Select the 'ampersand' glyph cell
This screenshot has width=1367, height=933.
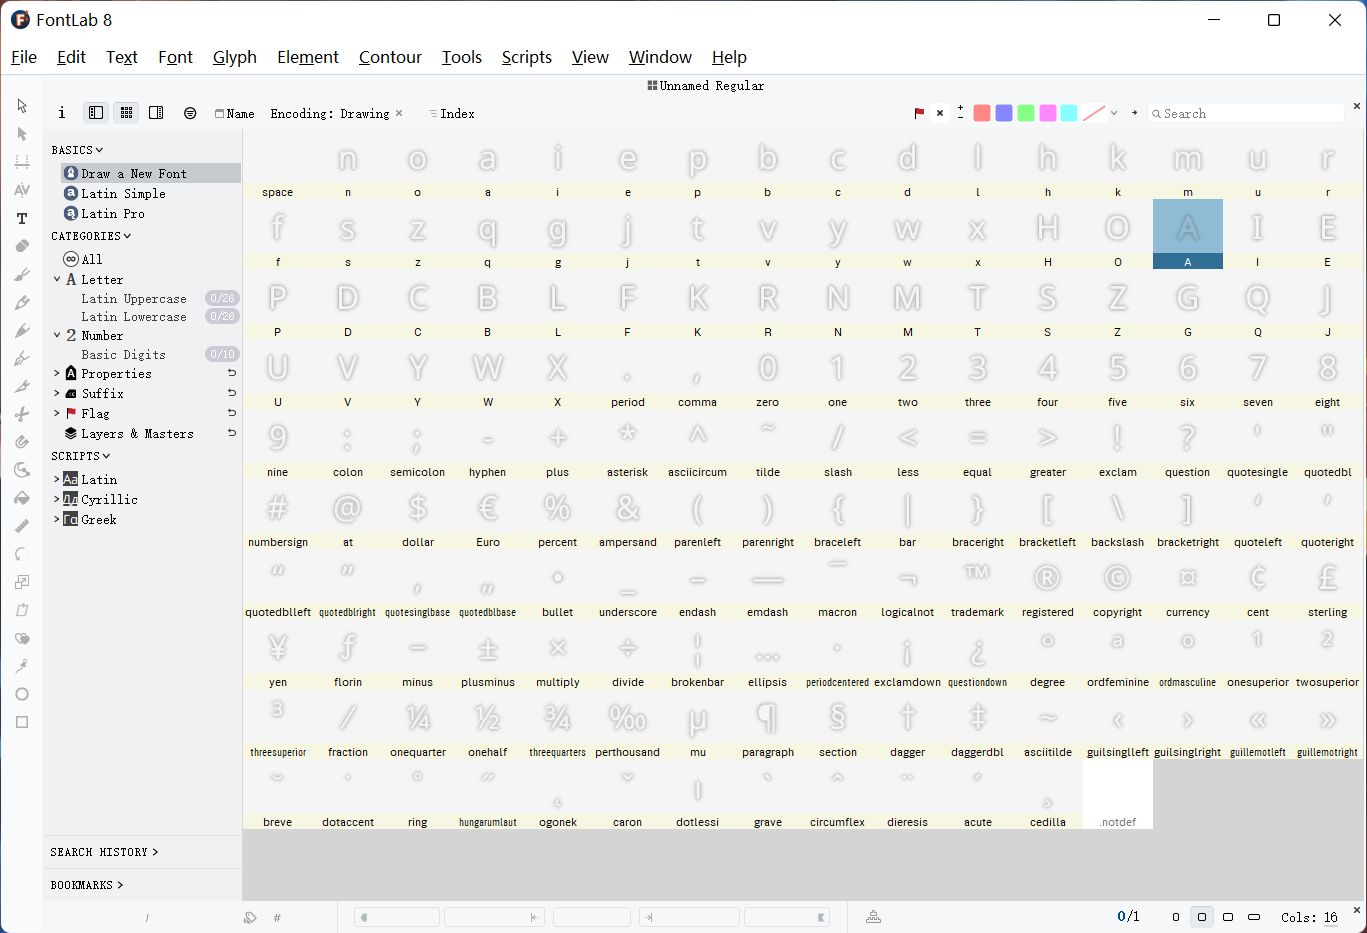628,514
